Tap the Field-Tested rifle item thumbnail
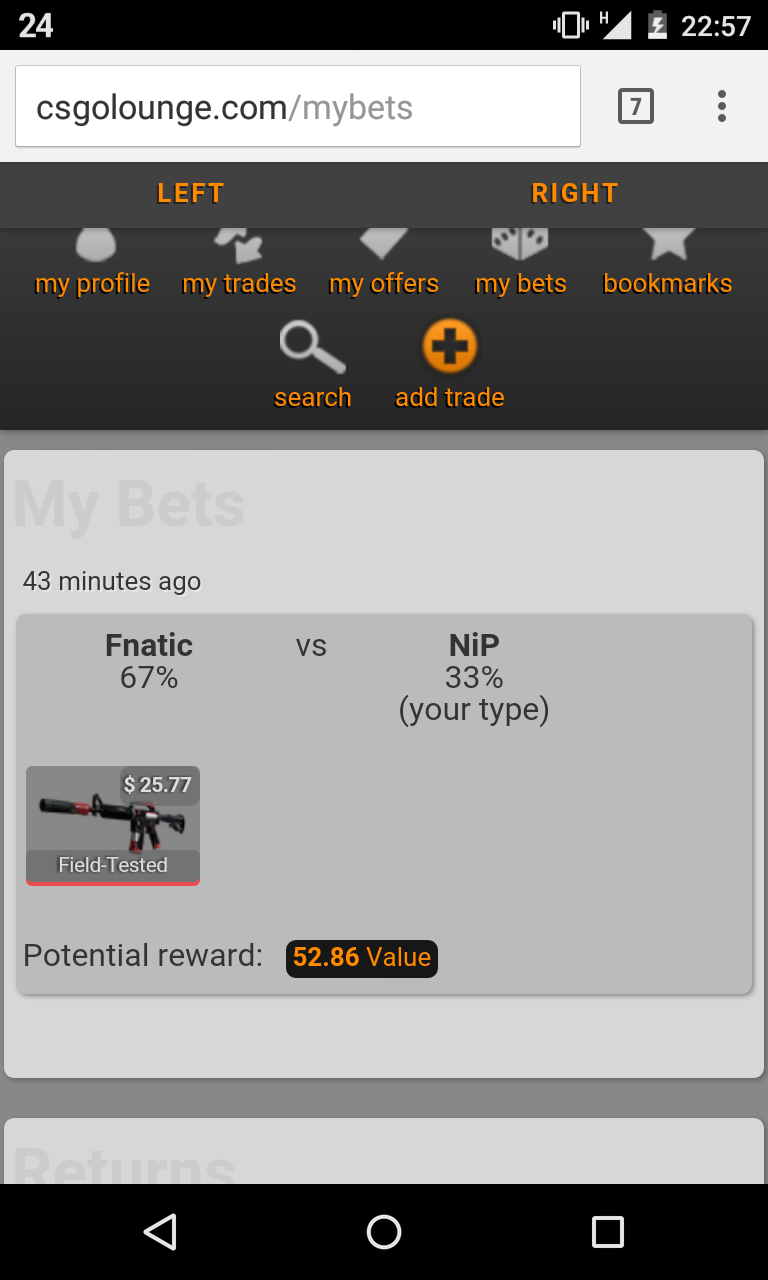 (x=113, y=825)
